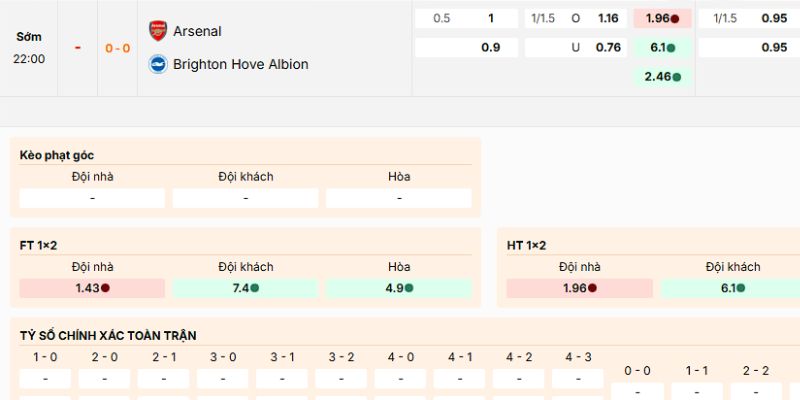Viewport: 800px width, 400px height.
Task: Choose the 4 - 3 correct score cell
Action: [x=578, y=379]
